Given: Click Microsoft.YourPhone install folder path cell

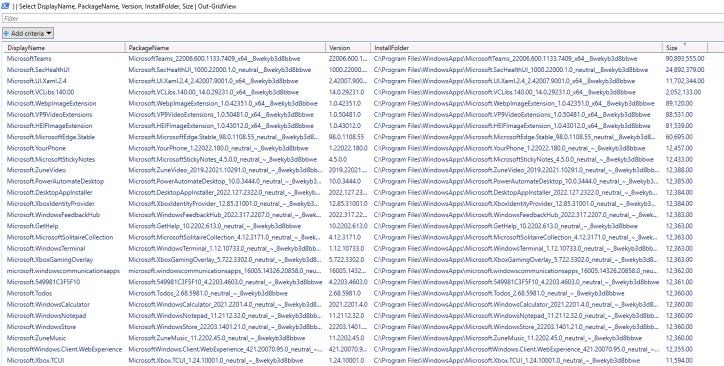Looking at the screenshot, I should (509, 148).
